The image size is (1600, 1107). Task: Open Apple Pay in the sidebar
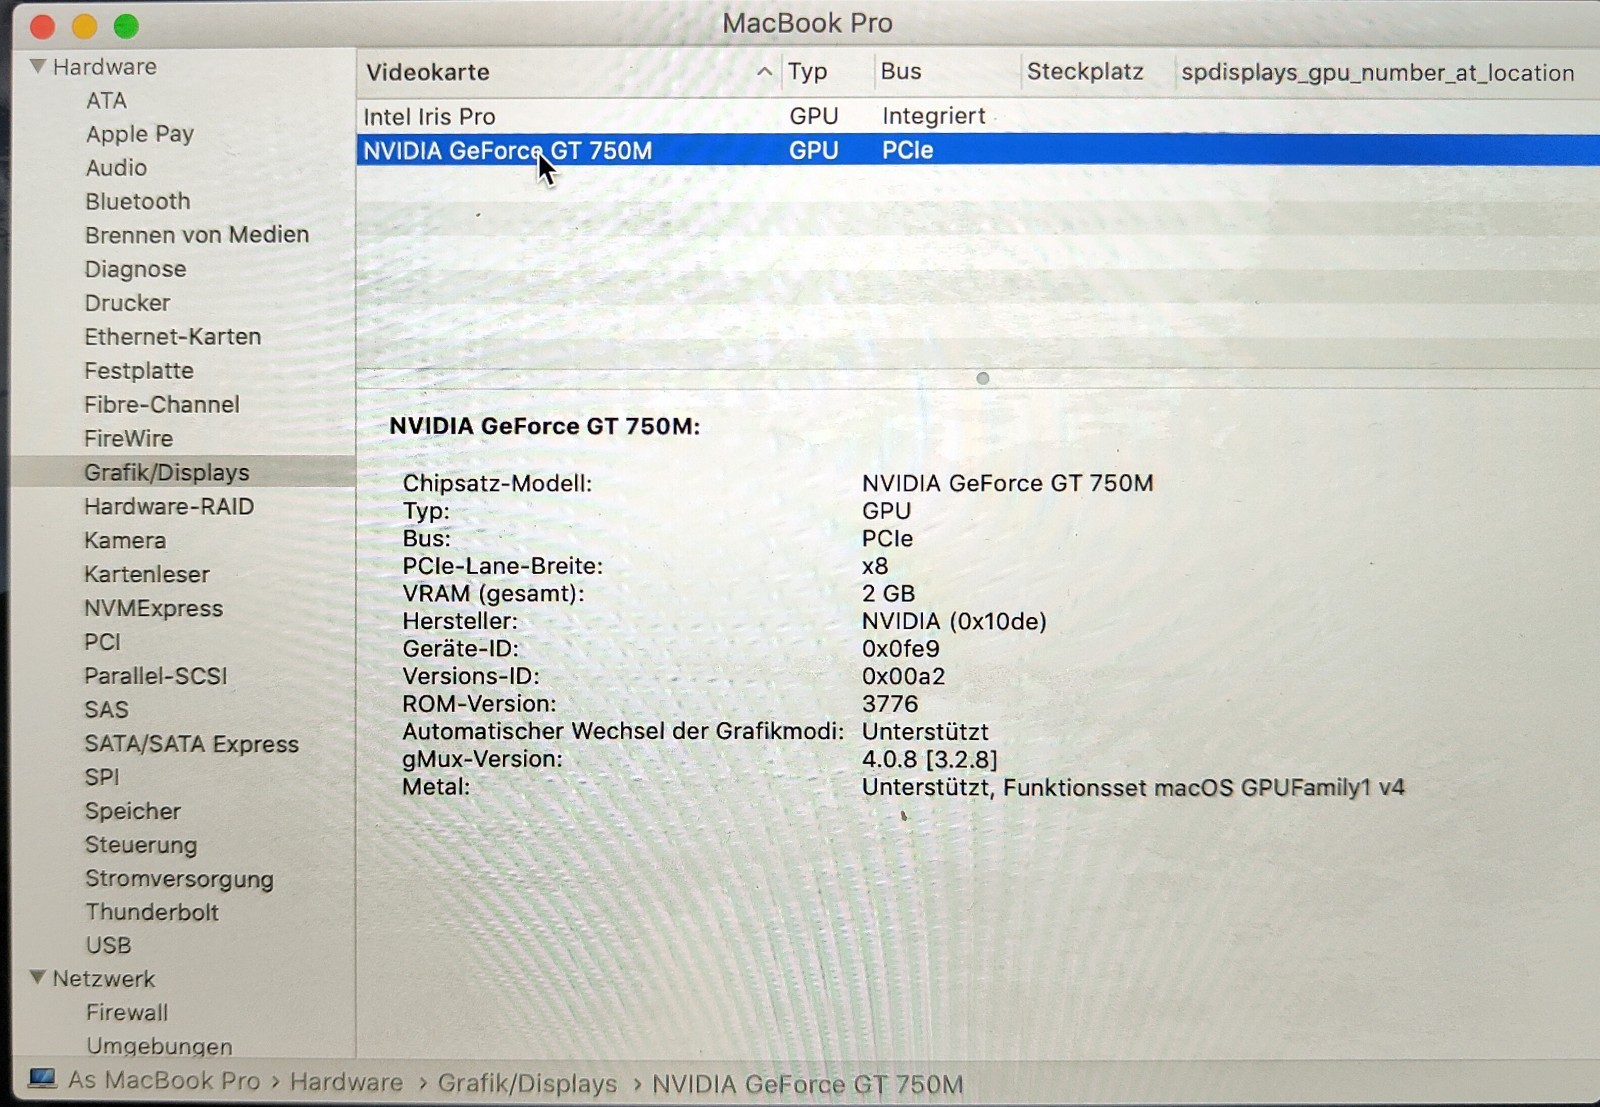pos(140,134)
